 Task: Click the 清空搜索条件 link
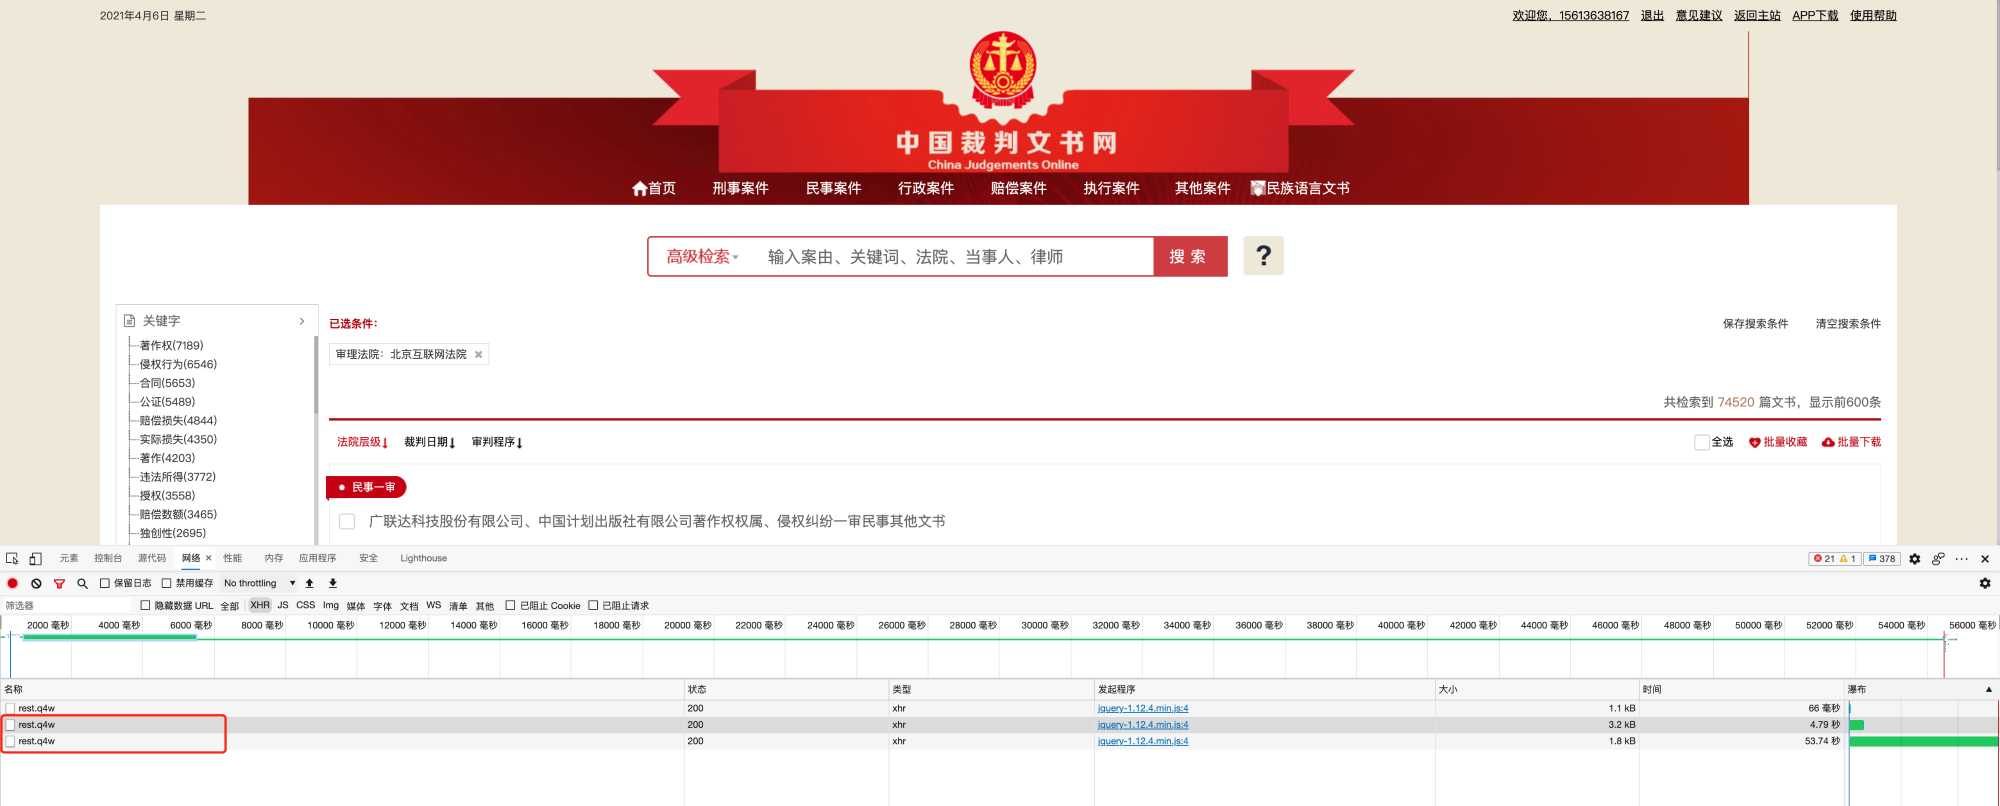[1848, 324]
